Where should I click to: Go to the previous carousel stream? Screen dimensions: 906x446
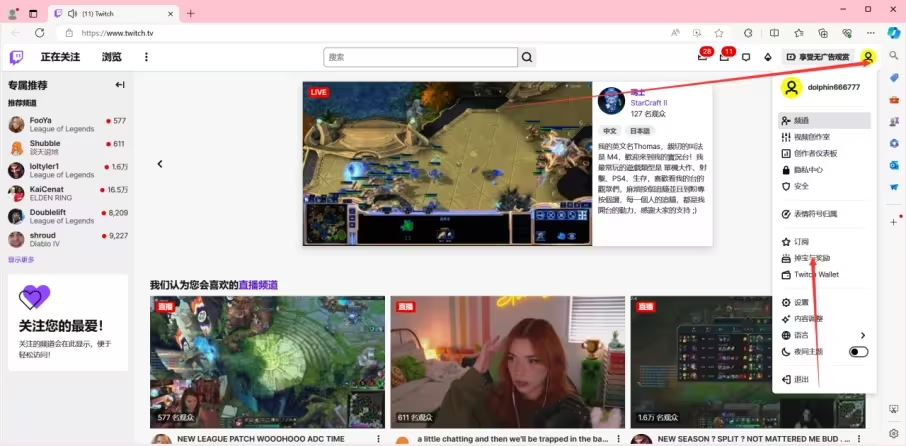click(160, 164)
